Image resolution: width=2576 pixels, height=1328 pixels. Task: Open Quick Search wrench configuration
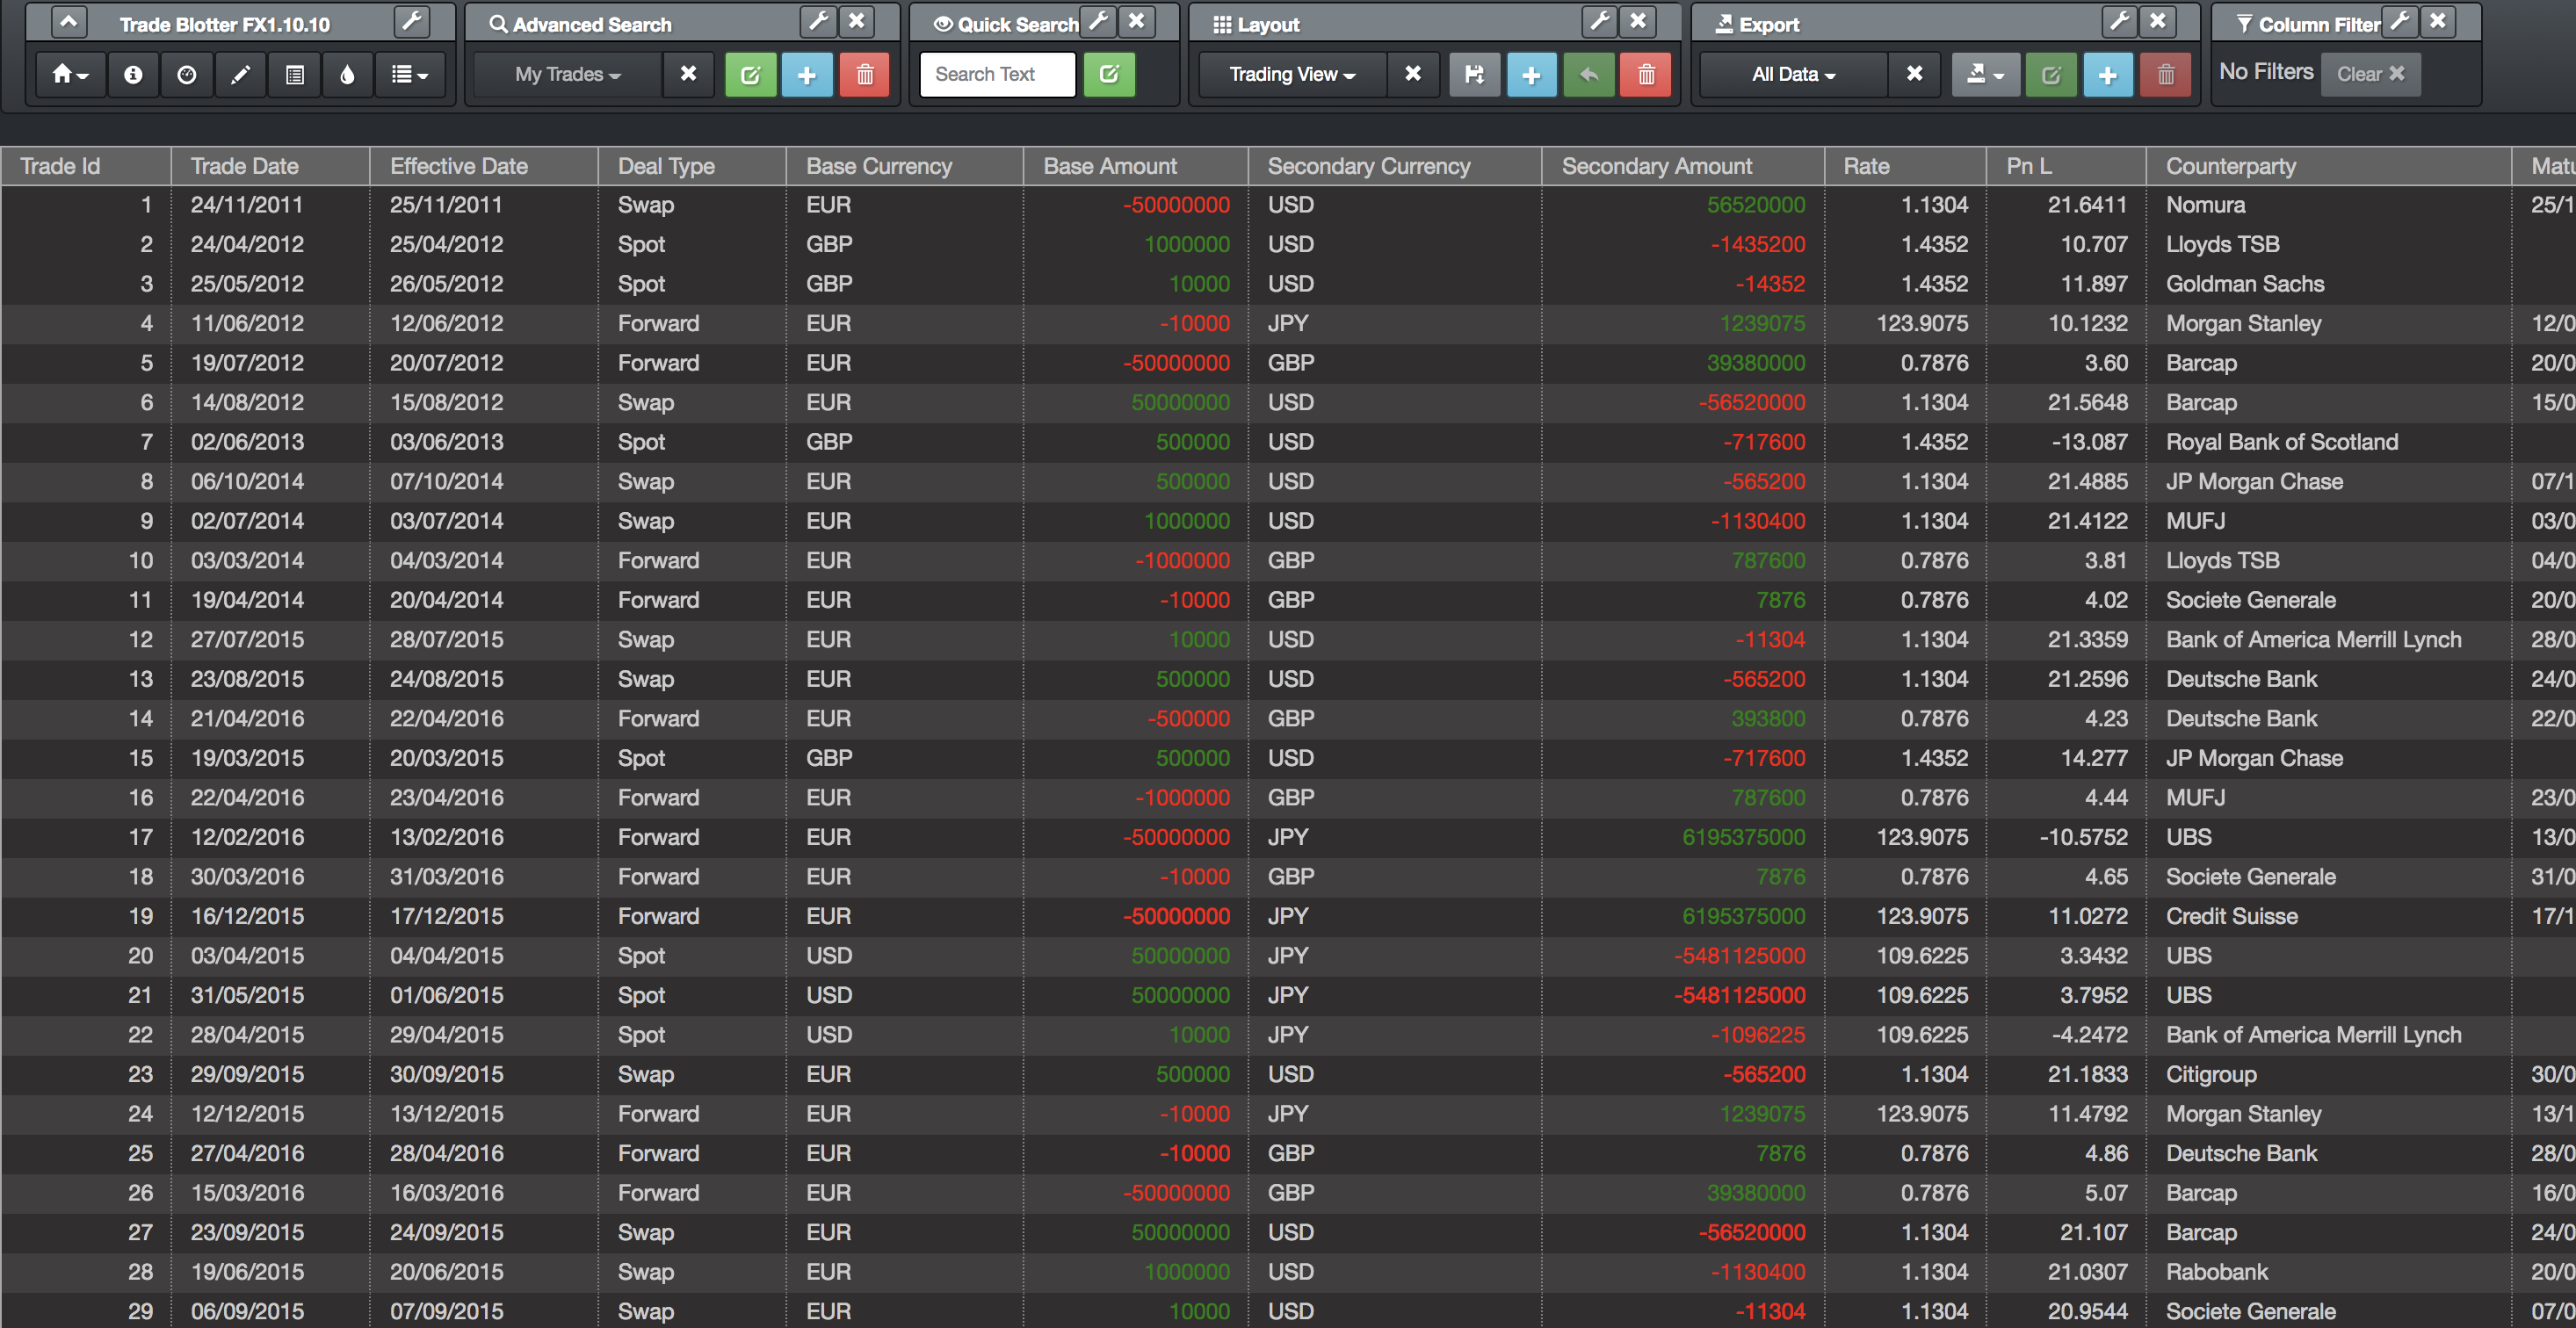pyautogui.click(x=1099, y=22)
